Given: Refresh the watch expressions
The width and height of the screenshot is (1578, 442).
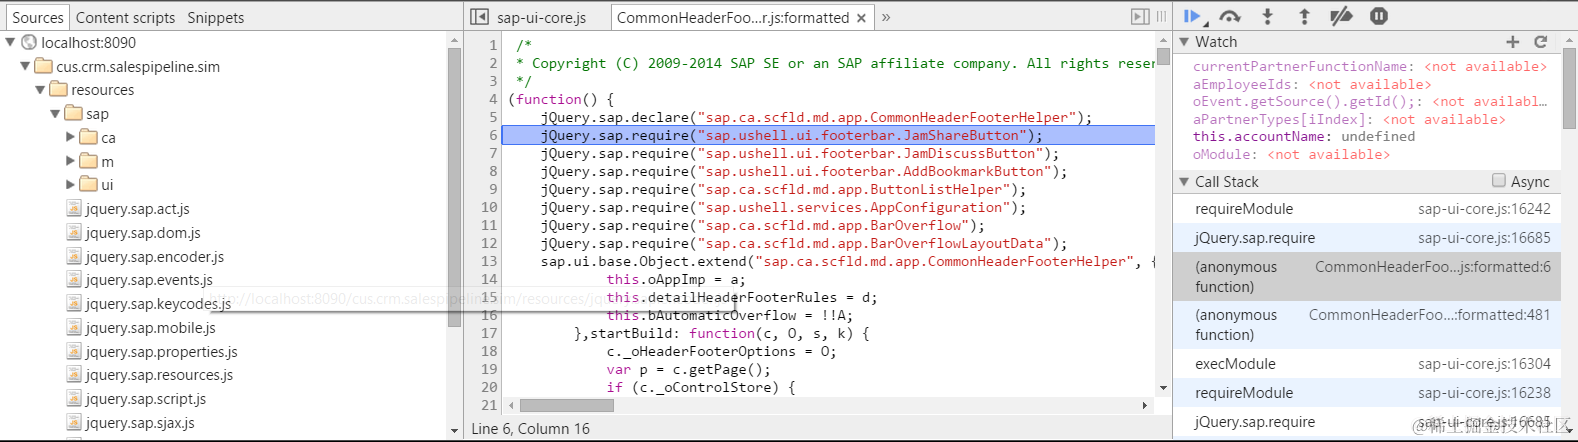Looking at the screenshot, I should coord(1541,42).
